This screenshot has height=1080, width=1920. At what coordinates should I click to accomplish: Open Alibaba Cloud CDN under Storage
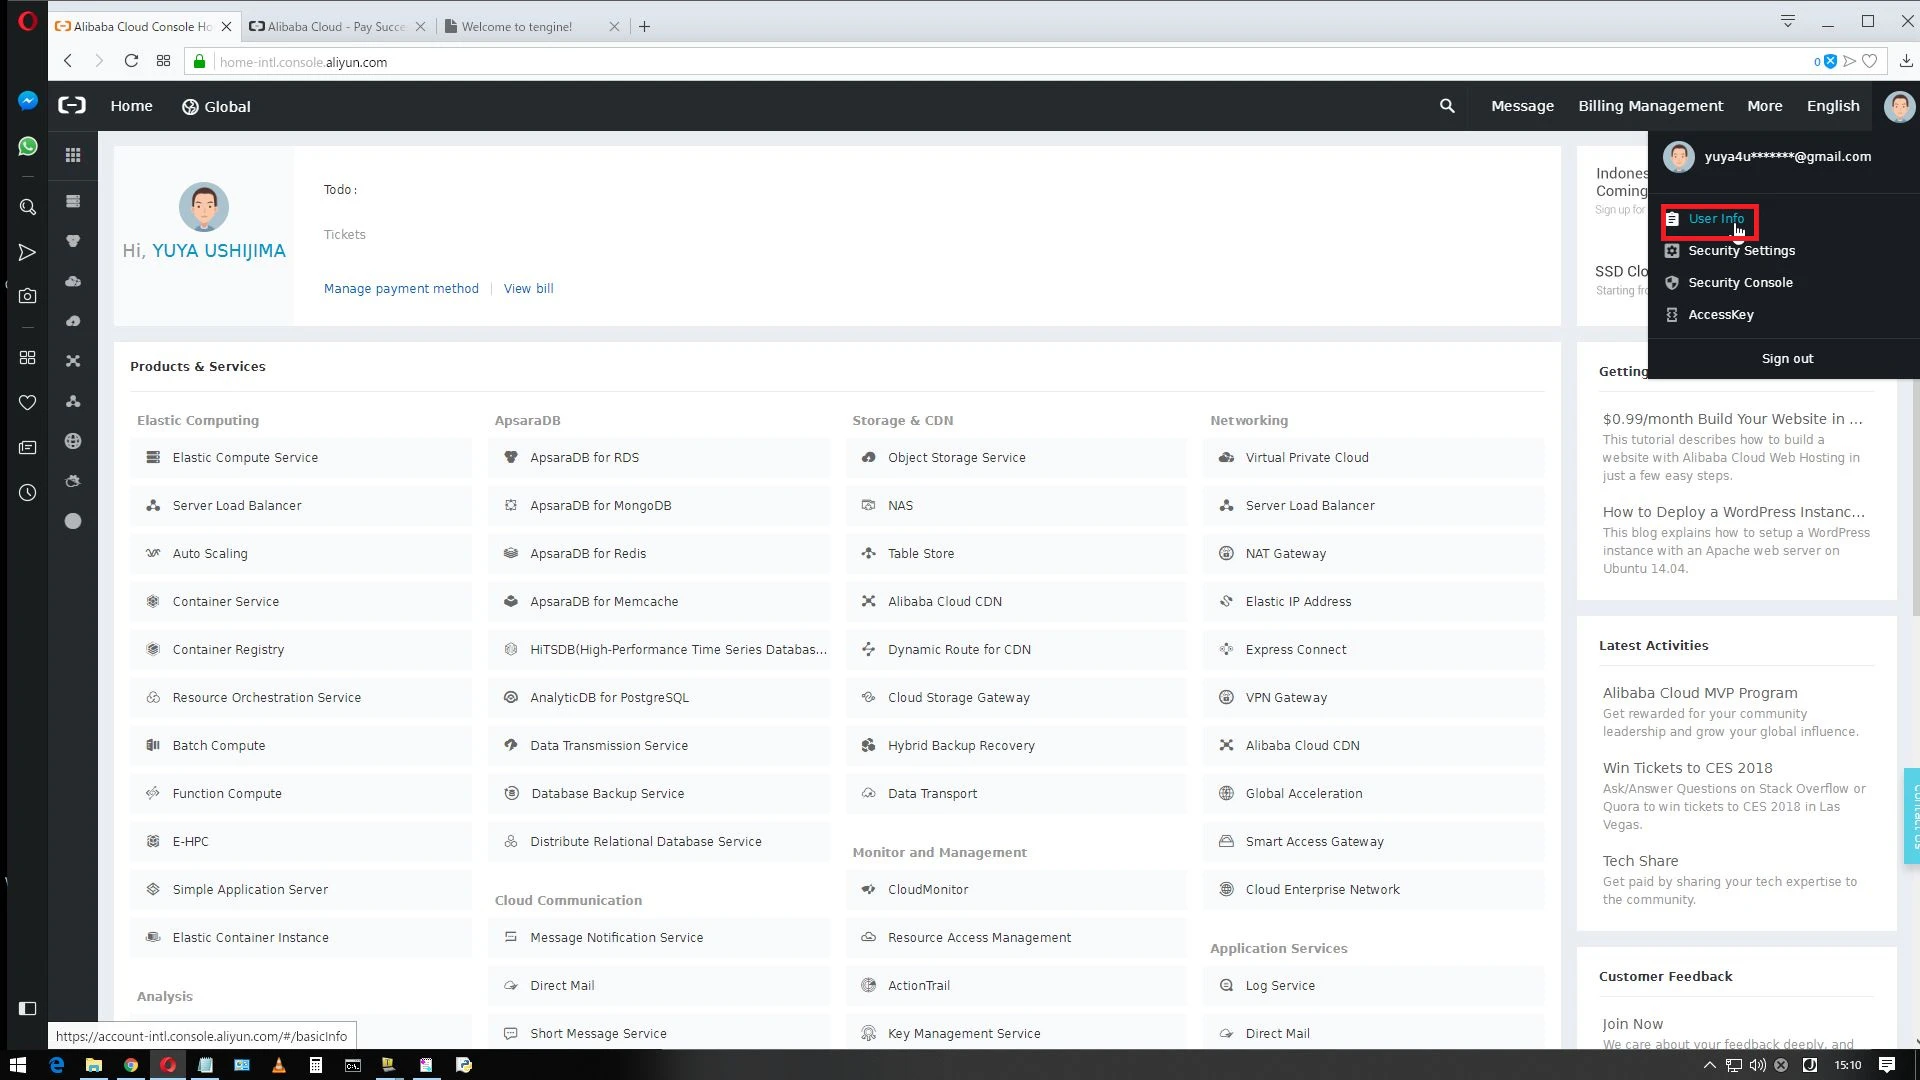point(1017,601)
